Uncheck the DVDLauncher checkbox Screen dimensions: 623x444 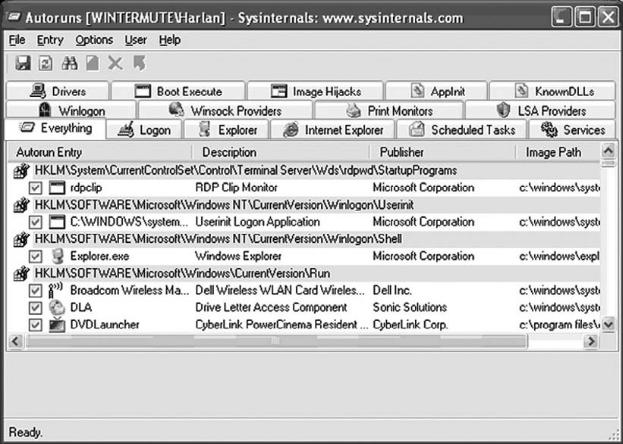pos(35,325)
